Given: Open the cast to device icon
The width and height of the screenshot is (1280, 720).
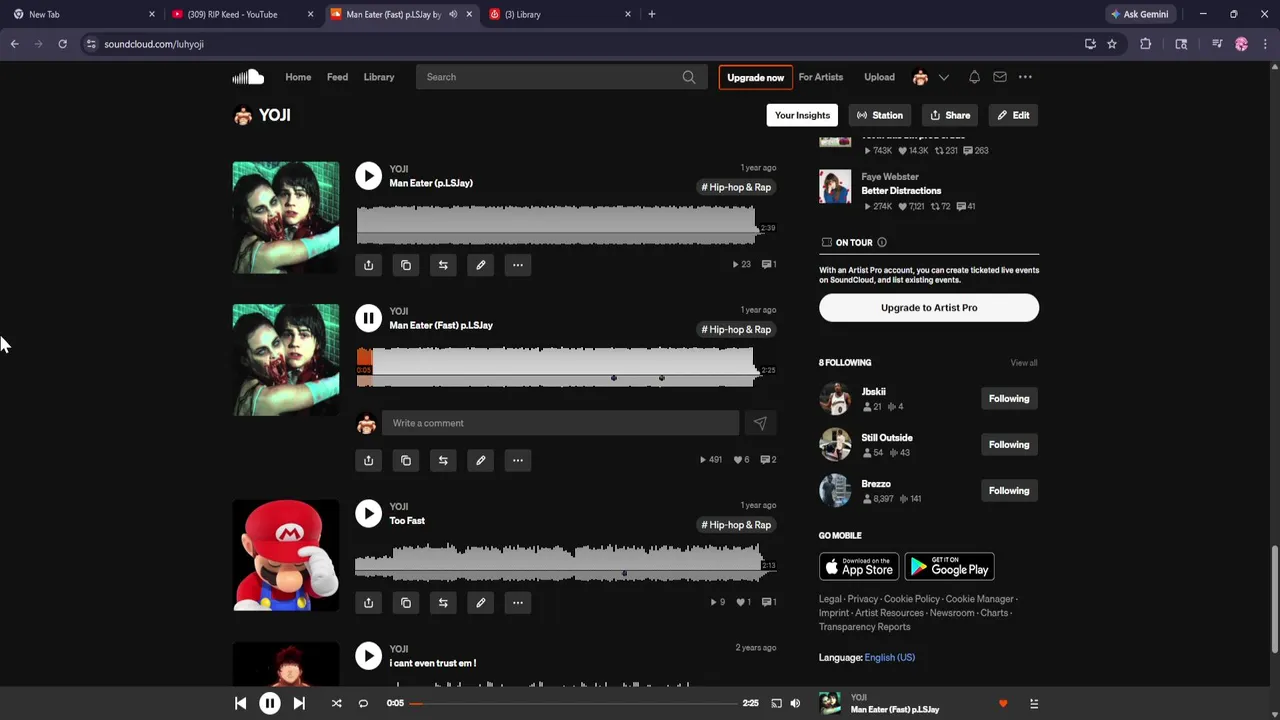Looking at the screenshot, I should [x=776, y=704].
